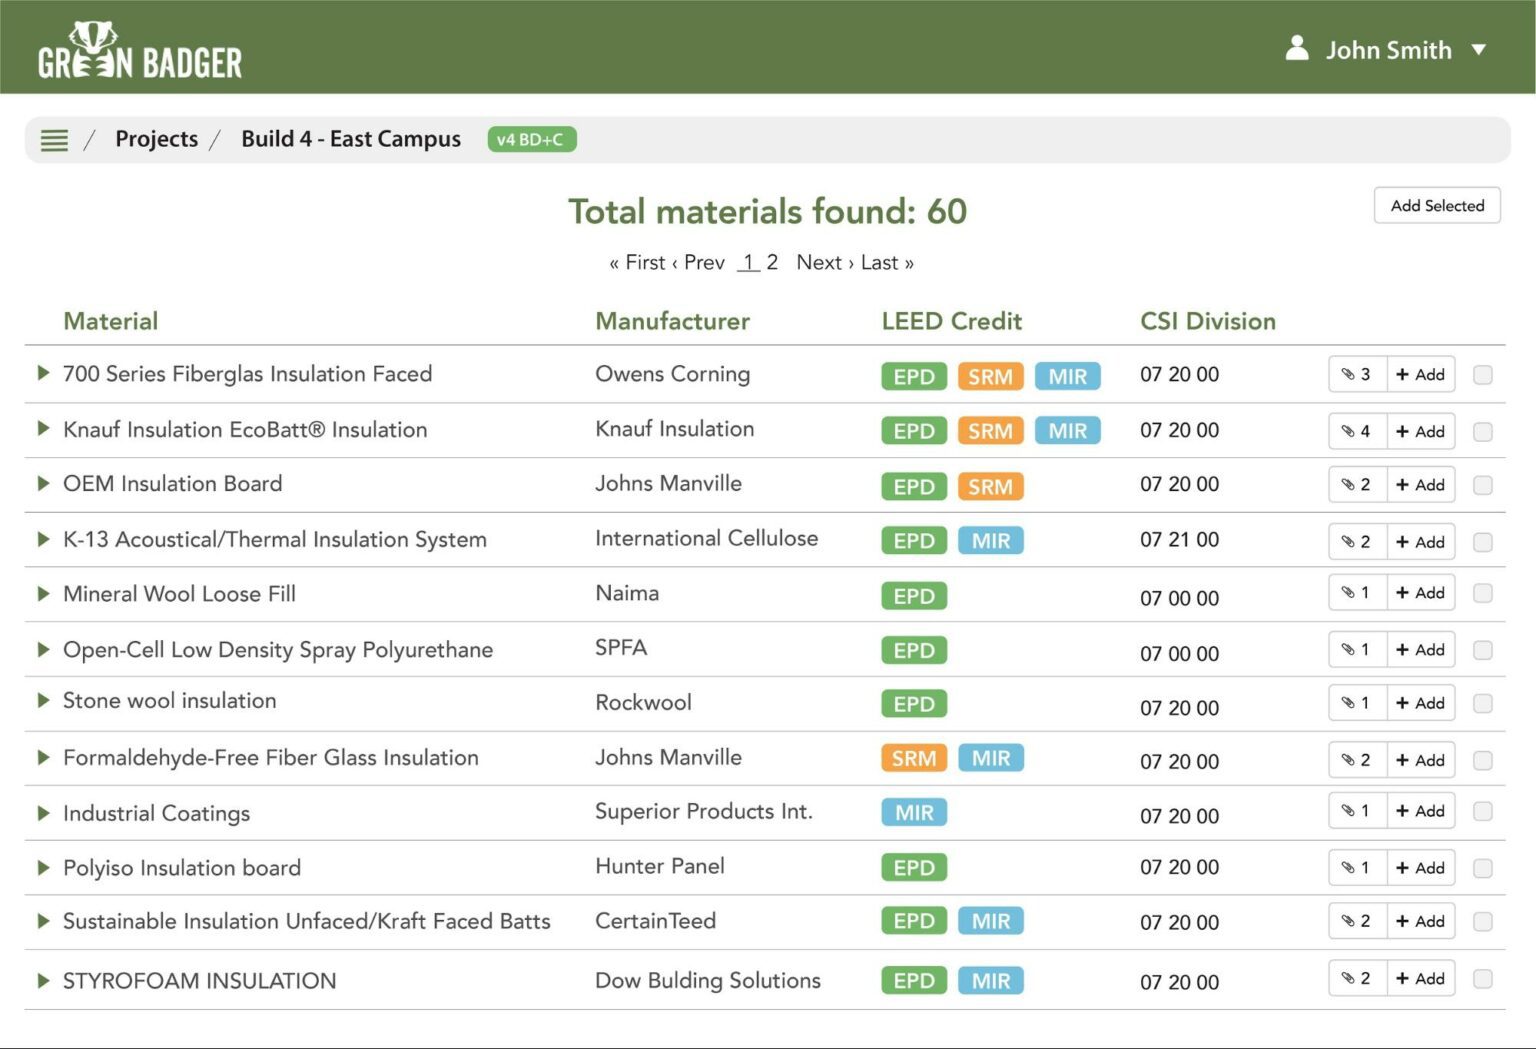Expand the Polyiso Insulation board details
Image resolution: width=1536 pixels, height=1049 pixels.
coord(43,868)
